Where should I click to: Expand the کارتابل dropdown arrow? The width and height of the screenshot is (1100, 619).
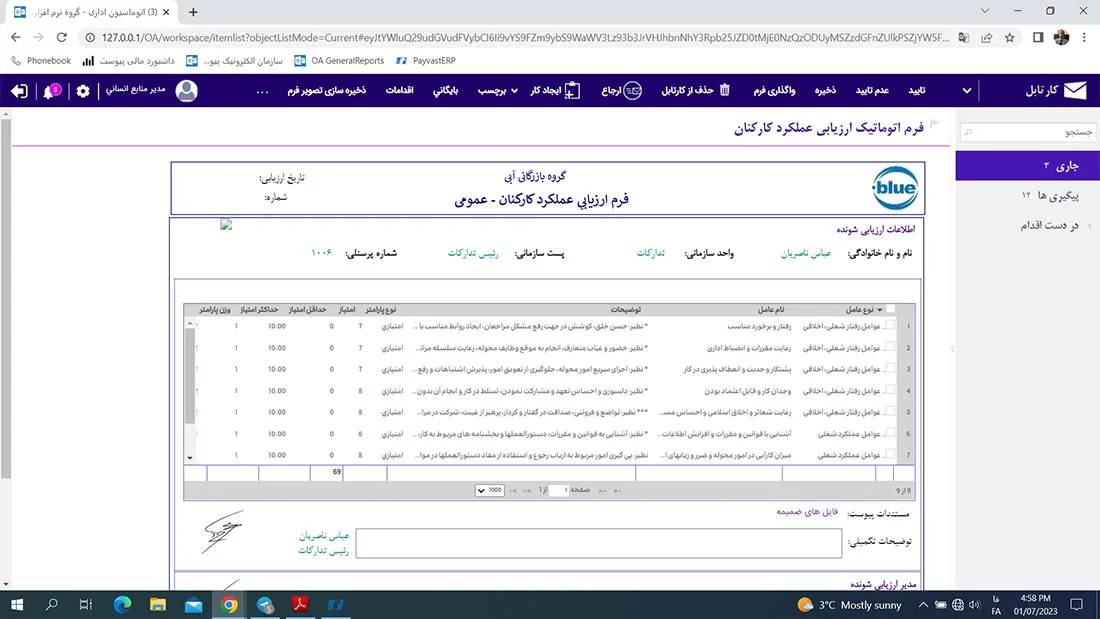967,91
